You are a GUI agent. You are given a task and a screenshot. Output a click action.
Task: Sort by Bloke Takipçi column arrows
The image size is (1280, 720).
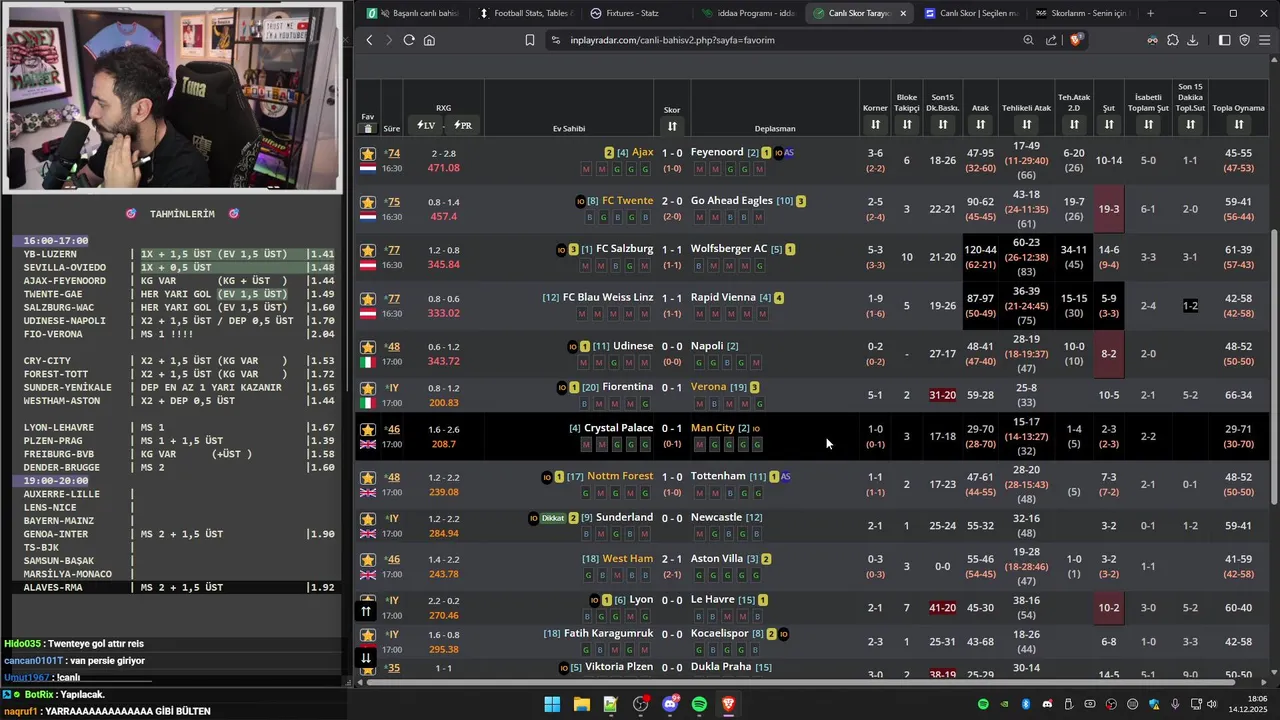point(907,125)
